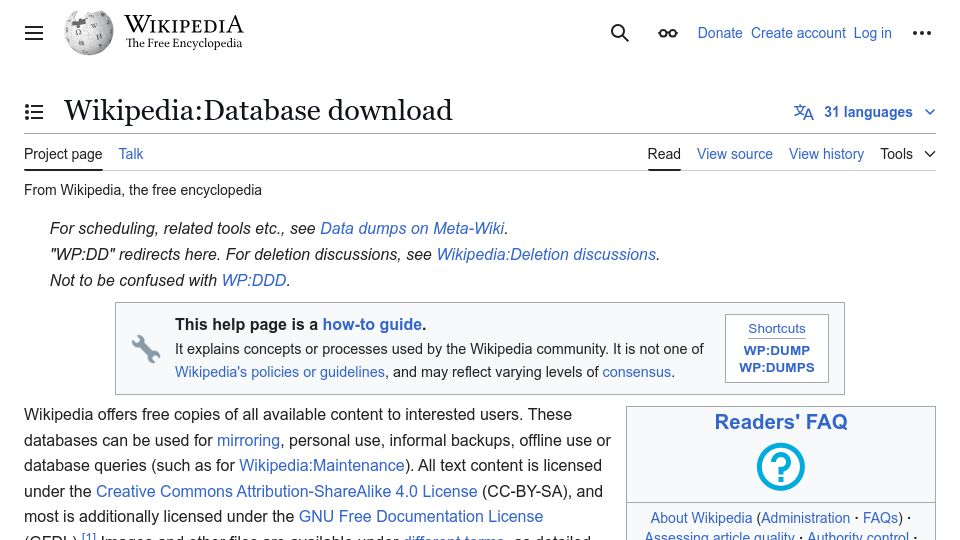This screenshot has height=540, width=960.
Task: Open GNU Free Documentation License link
Action: pyautogui.click(x=421, y=517)
